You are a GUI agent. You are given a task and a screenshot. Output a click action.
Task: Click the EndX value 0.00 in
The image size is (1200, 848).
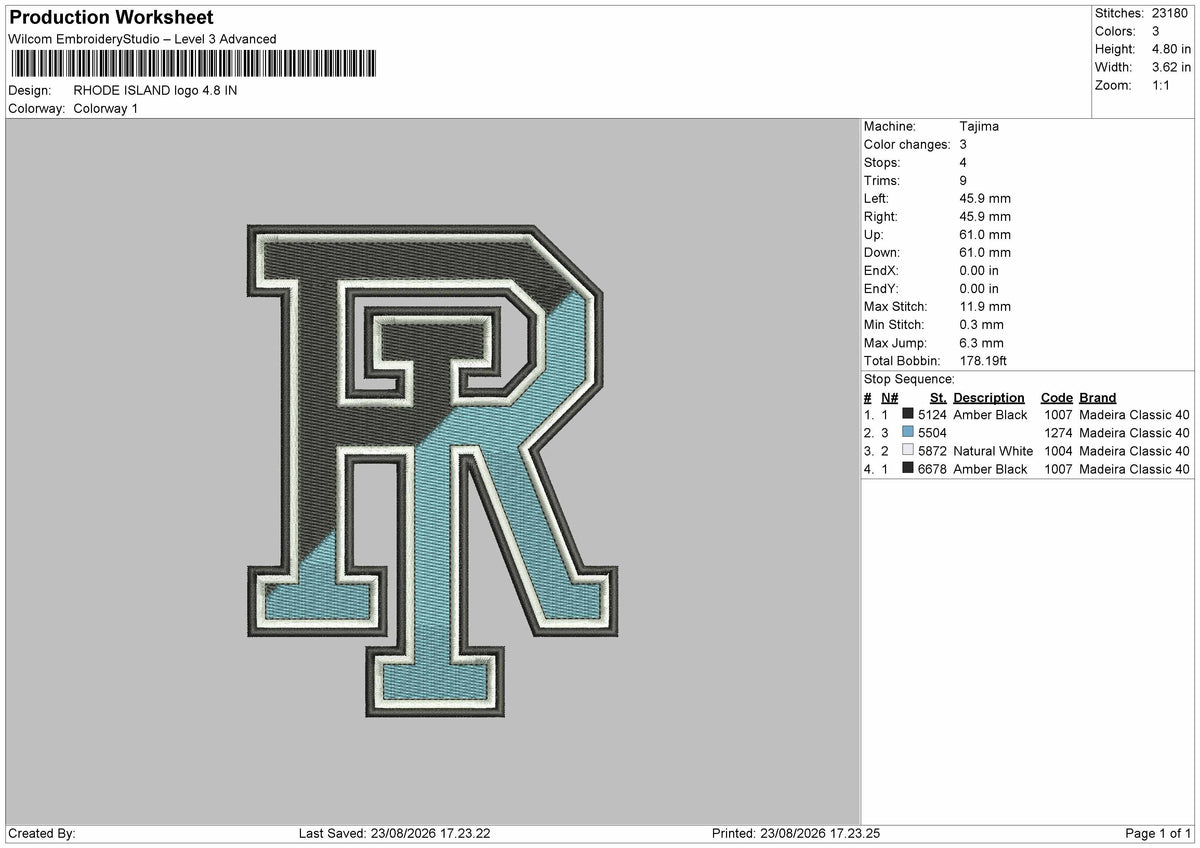pos(979,270)
